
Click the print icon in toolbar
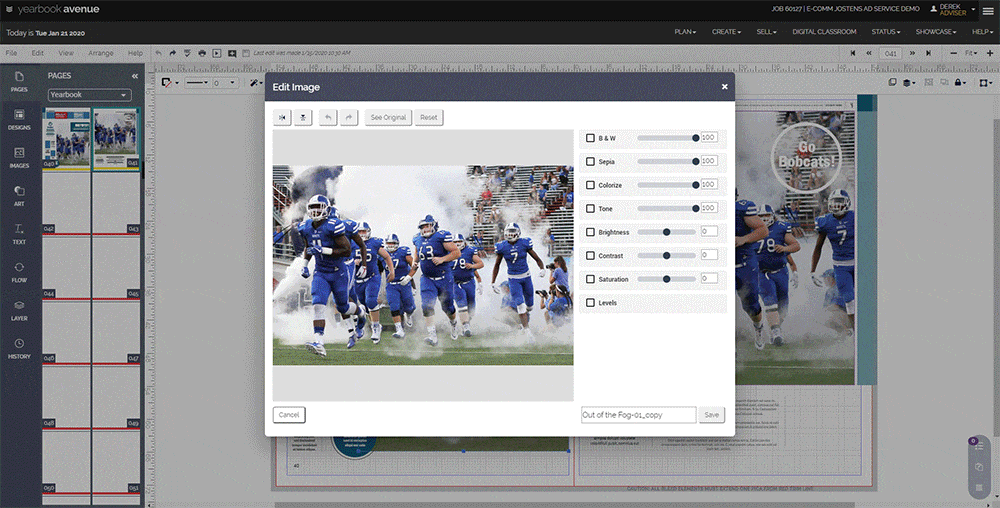(x=202, y=54)
